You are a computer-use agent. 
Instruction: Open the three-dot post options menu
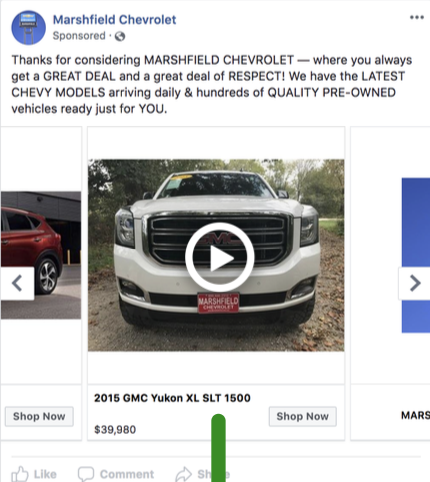417,17
